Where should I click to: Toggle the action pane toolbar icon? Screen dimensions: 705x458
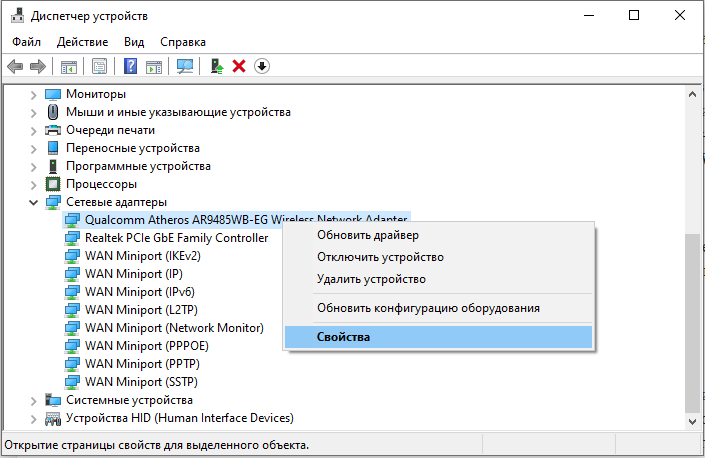[154, 67]
